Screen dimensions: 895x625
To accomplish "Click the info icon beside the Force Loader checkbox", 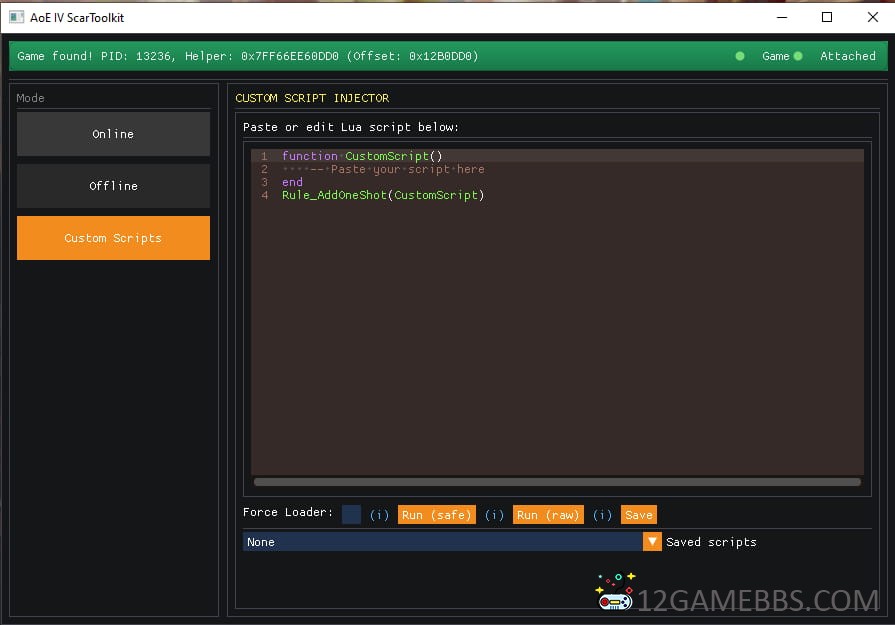I will coord(379,515).
